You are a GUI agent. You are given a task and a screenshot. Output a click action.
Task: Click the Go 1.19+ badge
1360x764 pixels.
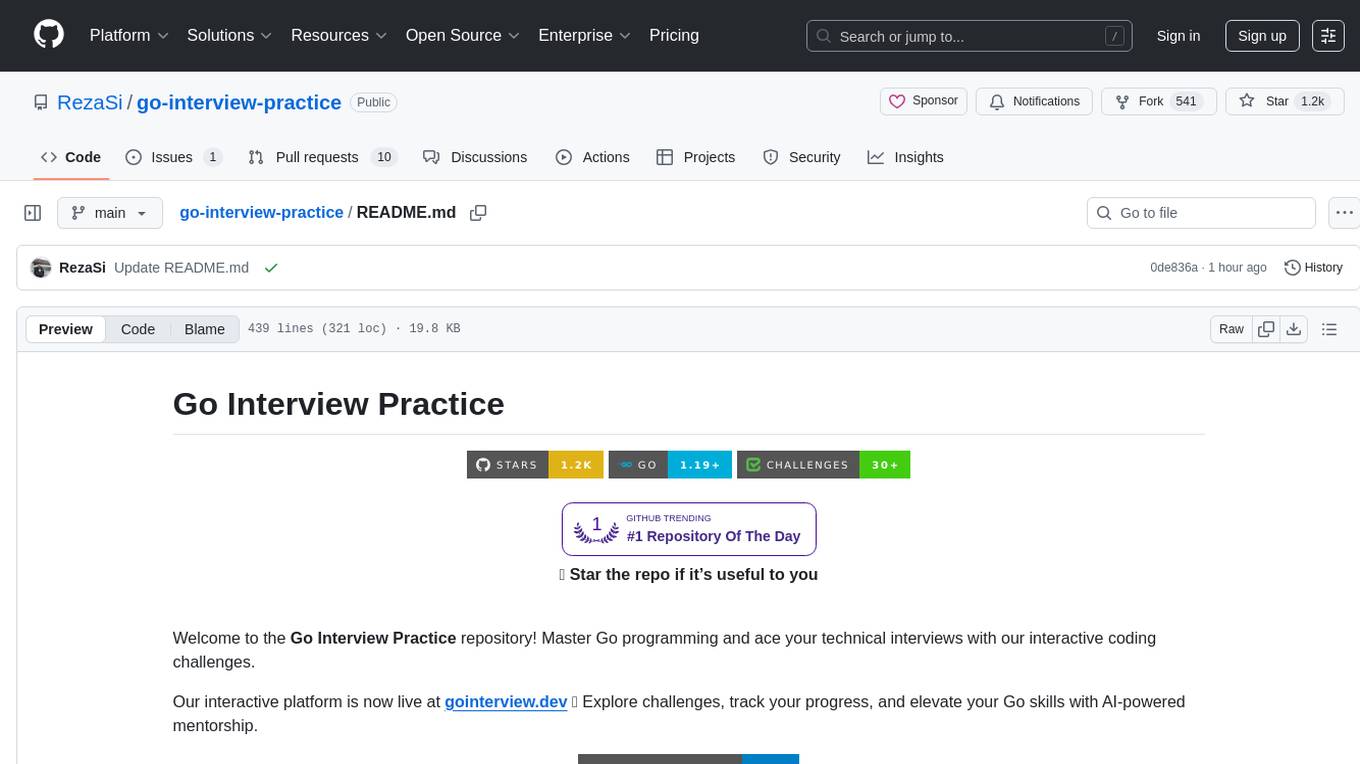[x=670, y=464]
